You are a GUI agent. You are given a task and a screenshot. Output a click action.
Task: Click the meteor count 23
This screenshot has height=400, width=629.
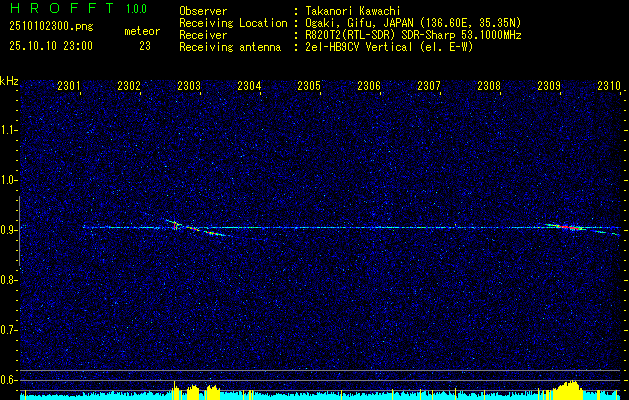point(145,46)
